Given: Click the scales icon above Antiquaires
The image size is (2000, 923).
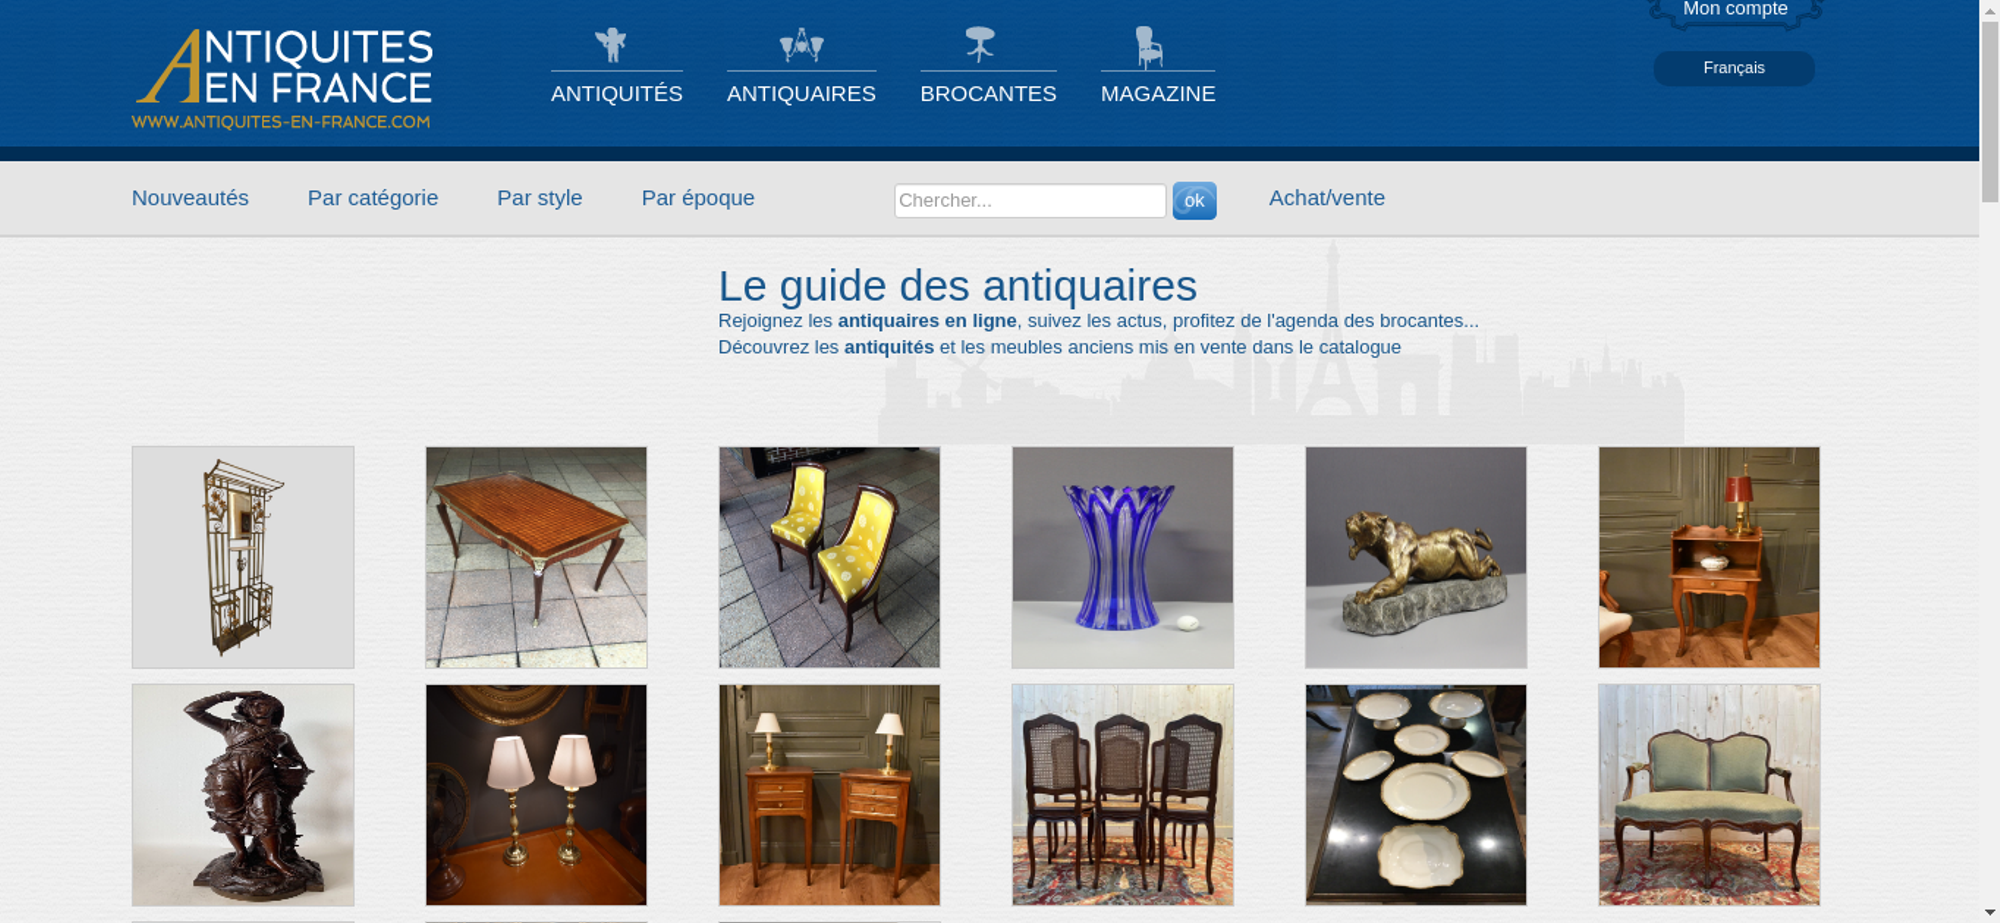Looking at the screenshot, I should [801, 45].
